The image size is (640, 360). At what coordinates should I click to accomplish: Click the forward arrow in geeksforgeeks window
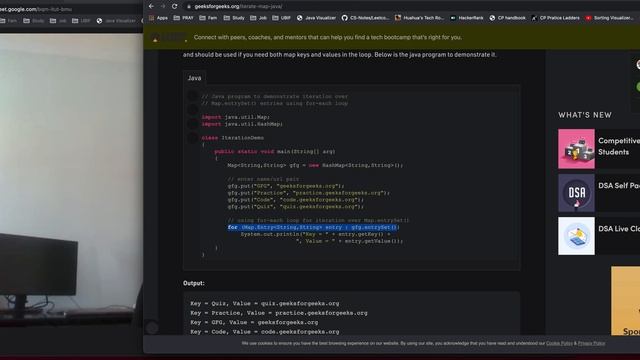[163, 6]
